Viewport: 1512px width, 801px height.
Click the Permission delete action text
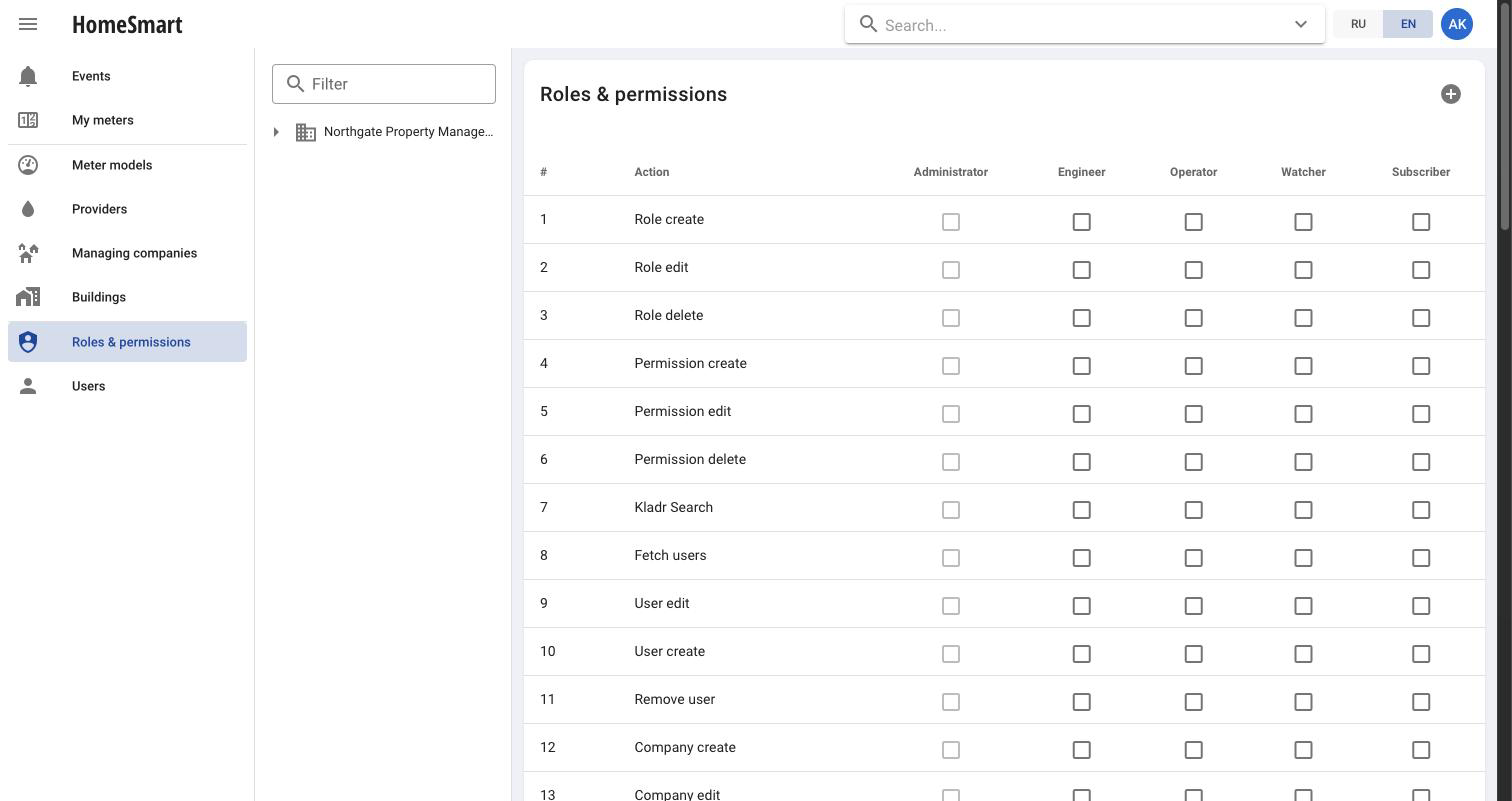tap(690, 459)
